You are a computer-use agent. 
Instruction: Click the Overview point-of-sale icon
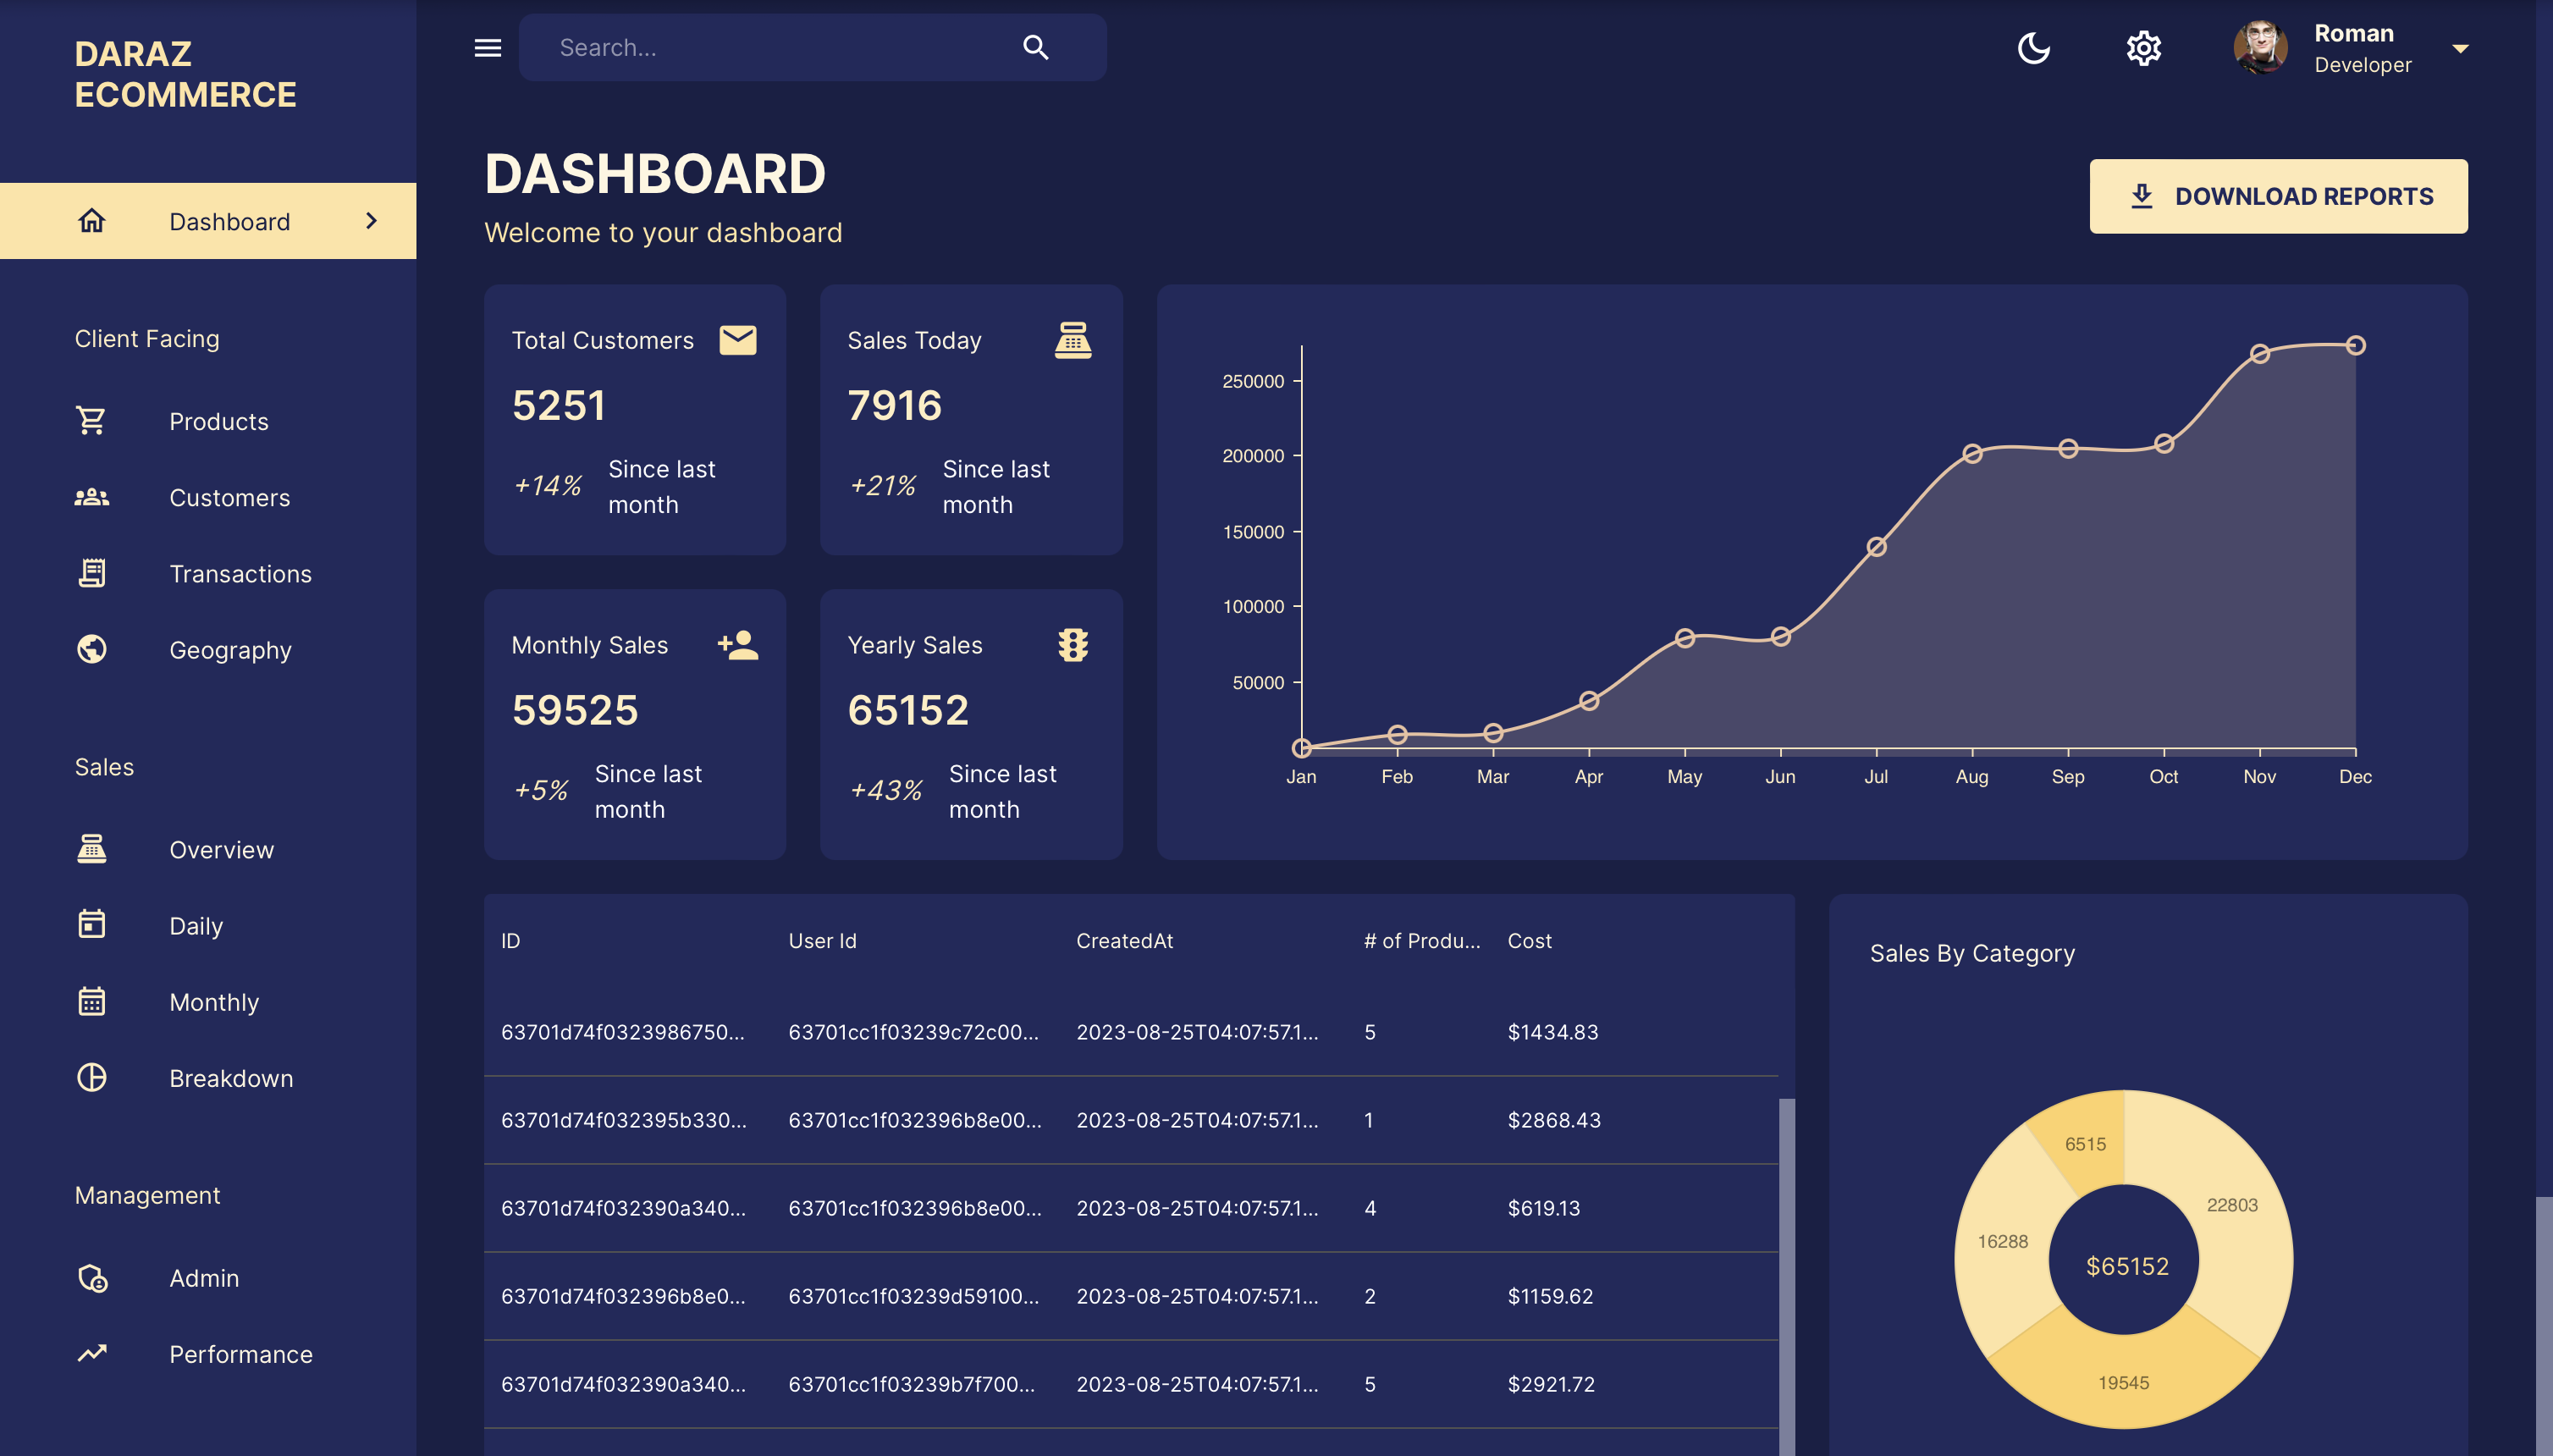[91, 849]
